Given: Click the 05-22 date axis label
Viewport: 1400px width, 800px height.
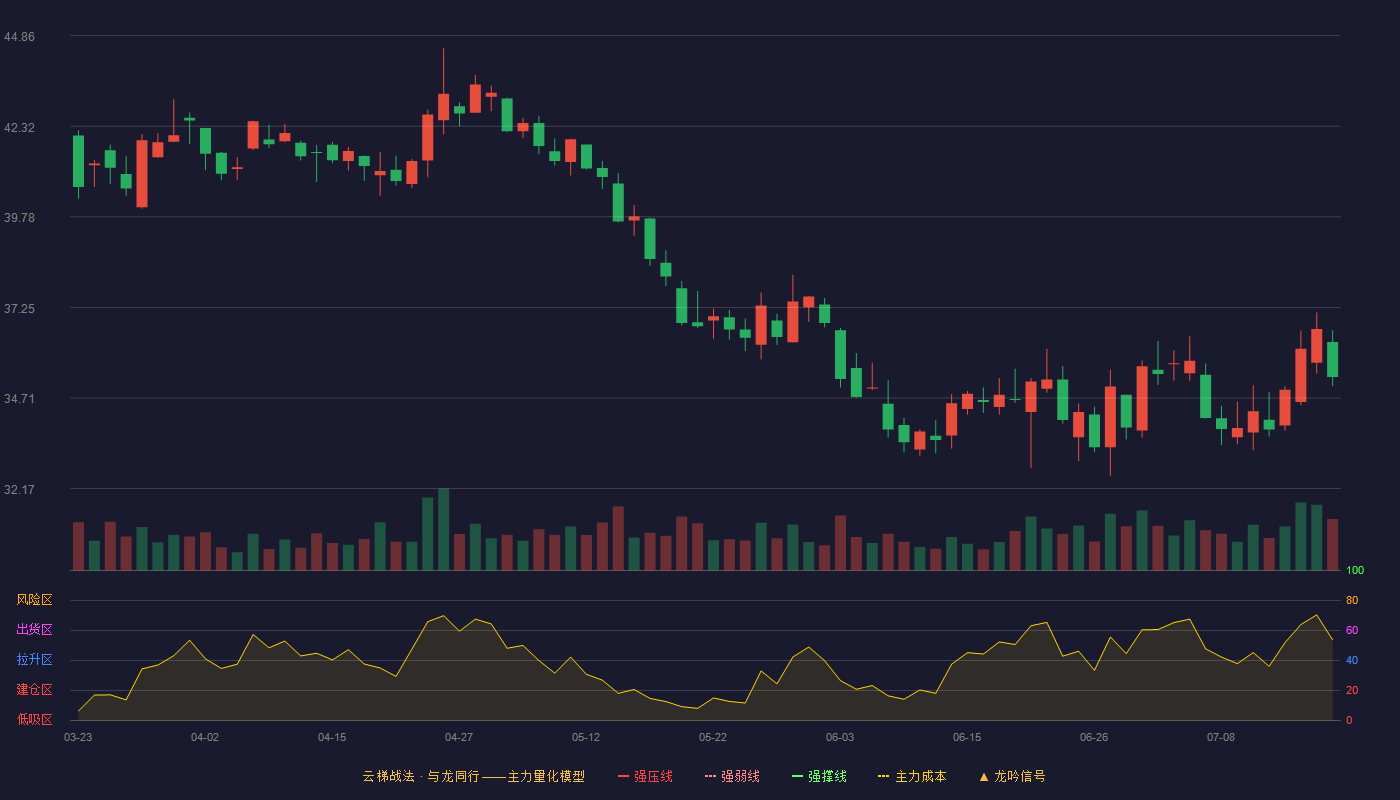Looking at the screenshot, I should [713, 737].
